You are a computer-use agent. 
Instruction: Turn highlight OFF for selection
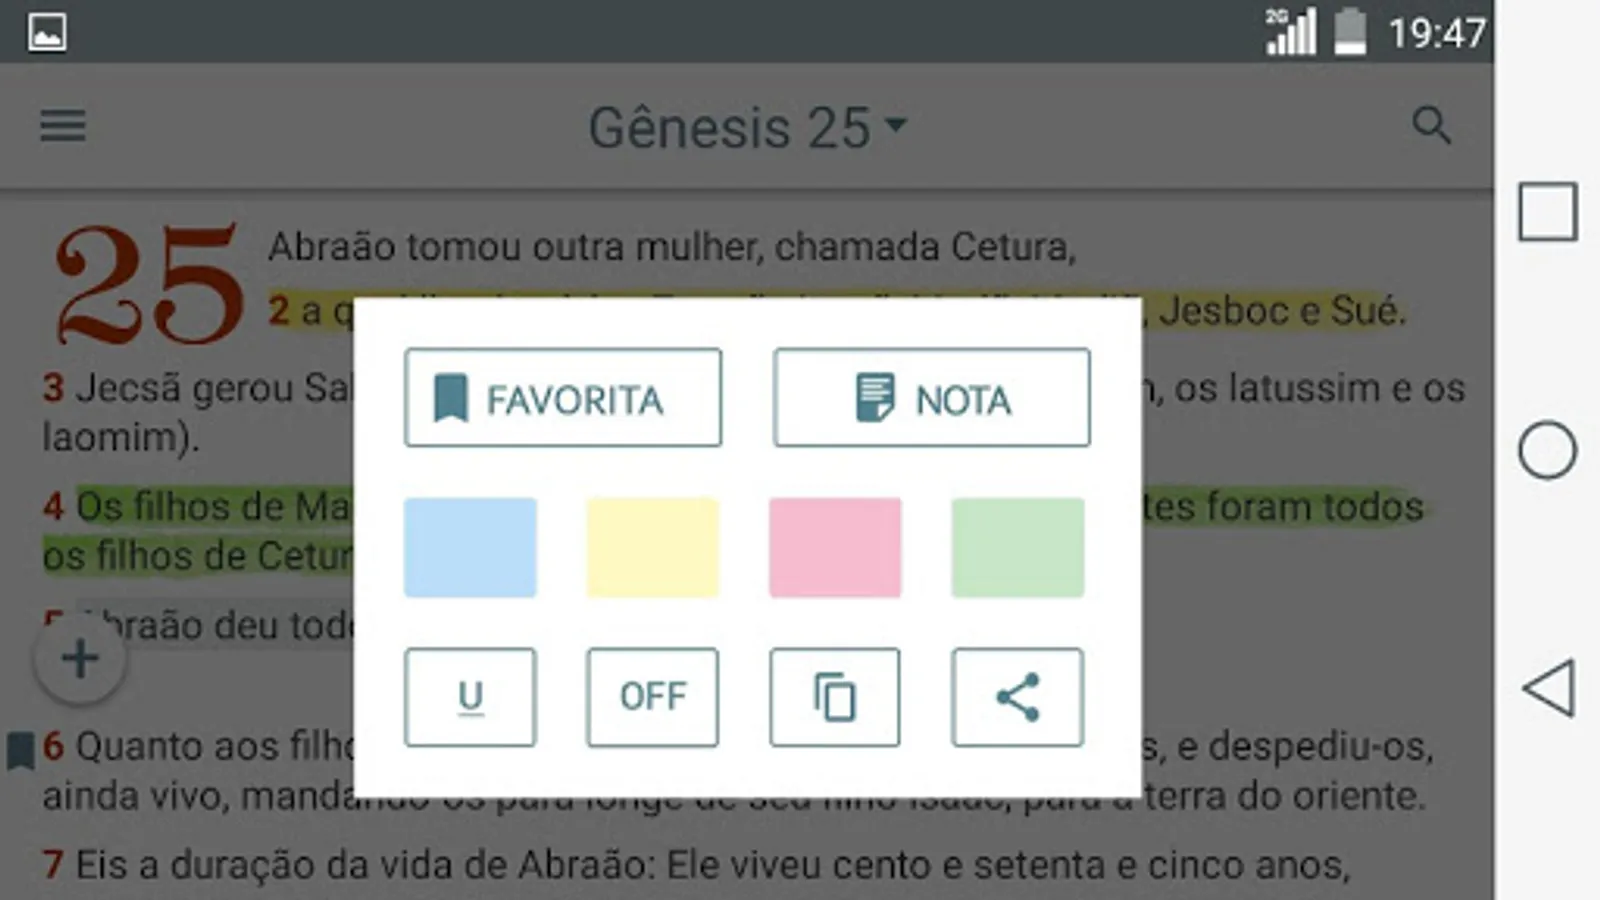652,697
